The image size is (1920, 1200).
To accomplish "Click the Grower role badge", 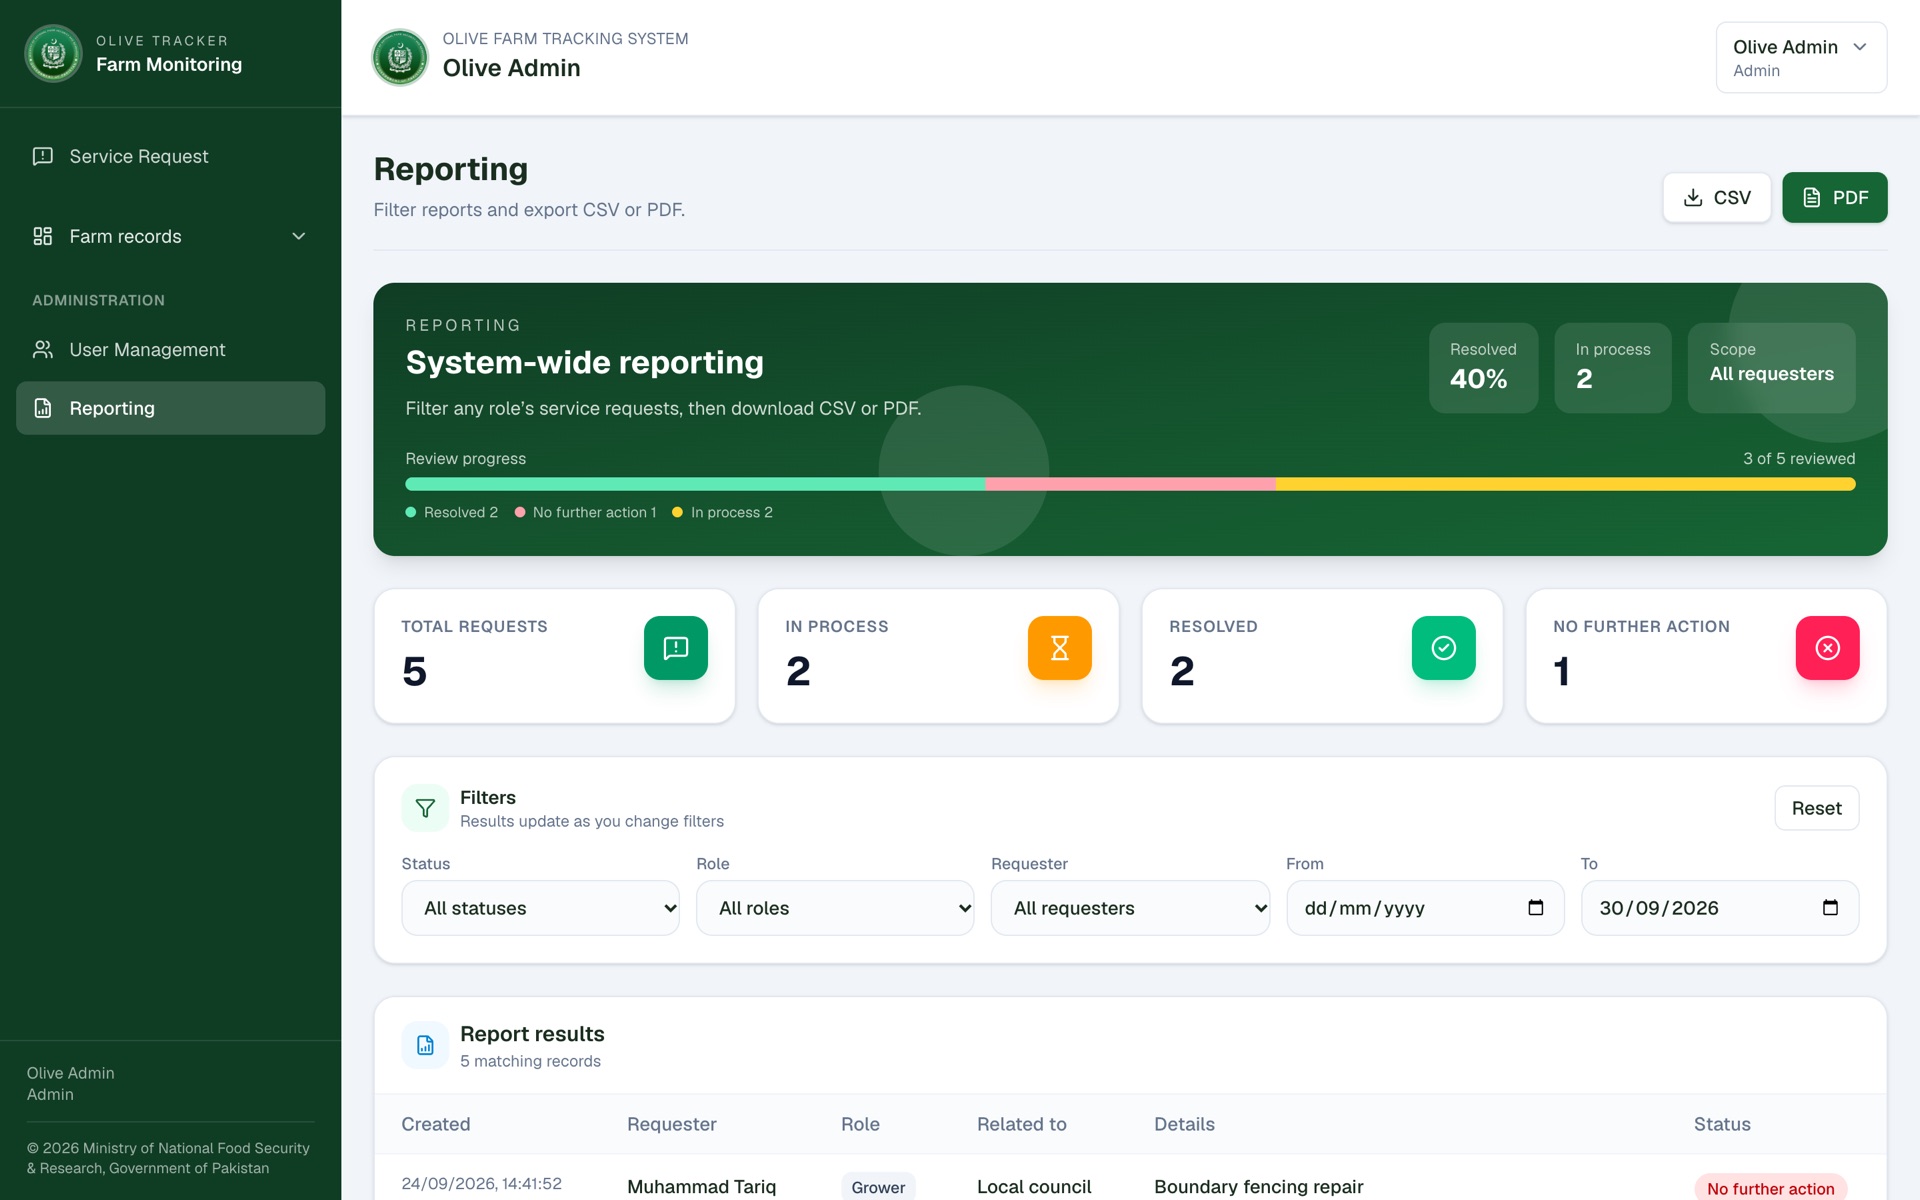I will point(878,1187).
